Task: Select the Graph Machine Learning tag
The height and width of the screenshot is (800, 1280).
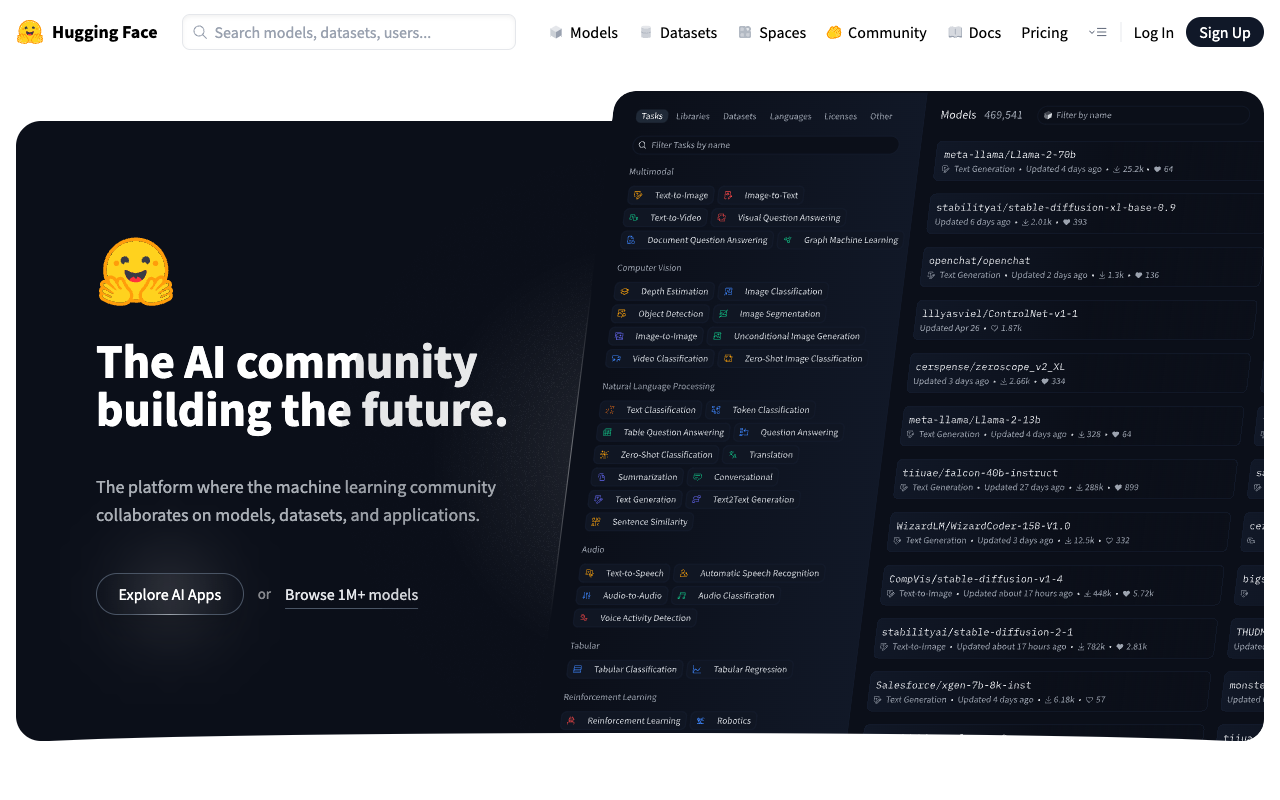Action: (841, 240)
